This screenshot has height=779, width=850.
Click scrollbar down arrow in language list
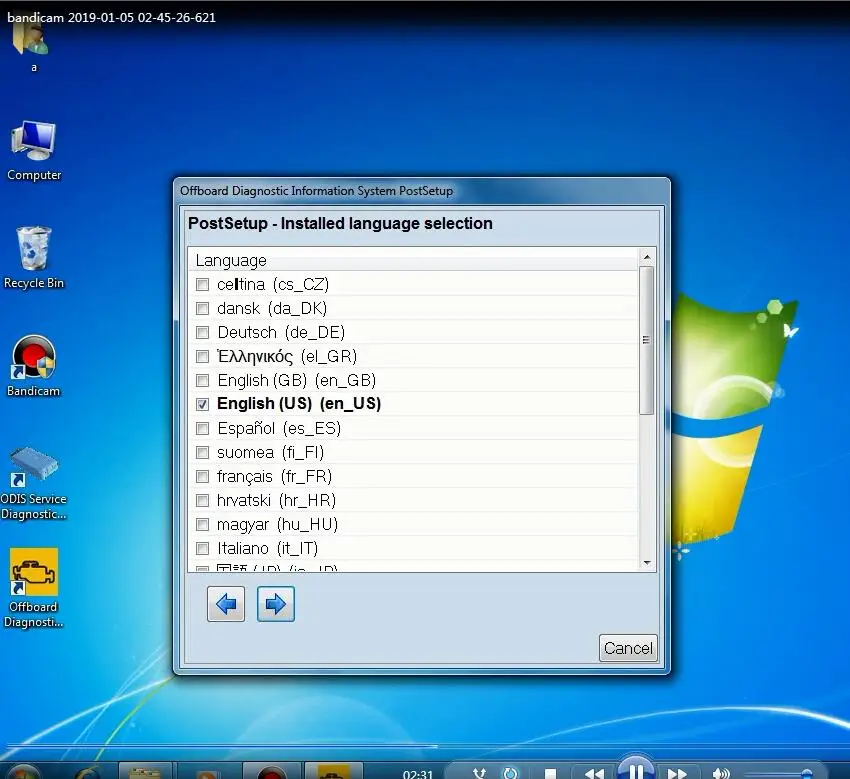pyautogui.click(x=646, y=563)
